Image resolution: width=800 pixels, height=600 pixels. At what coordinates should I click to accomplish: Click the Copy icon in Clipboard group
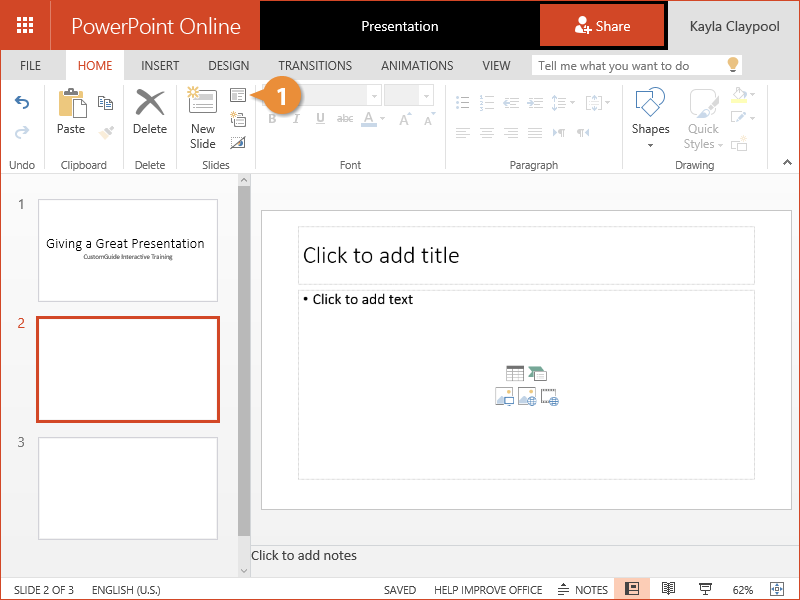click(x=105, y=103)
